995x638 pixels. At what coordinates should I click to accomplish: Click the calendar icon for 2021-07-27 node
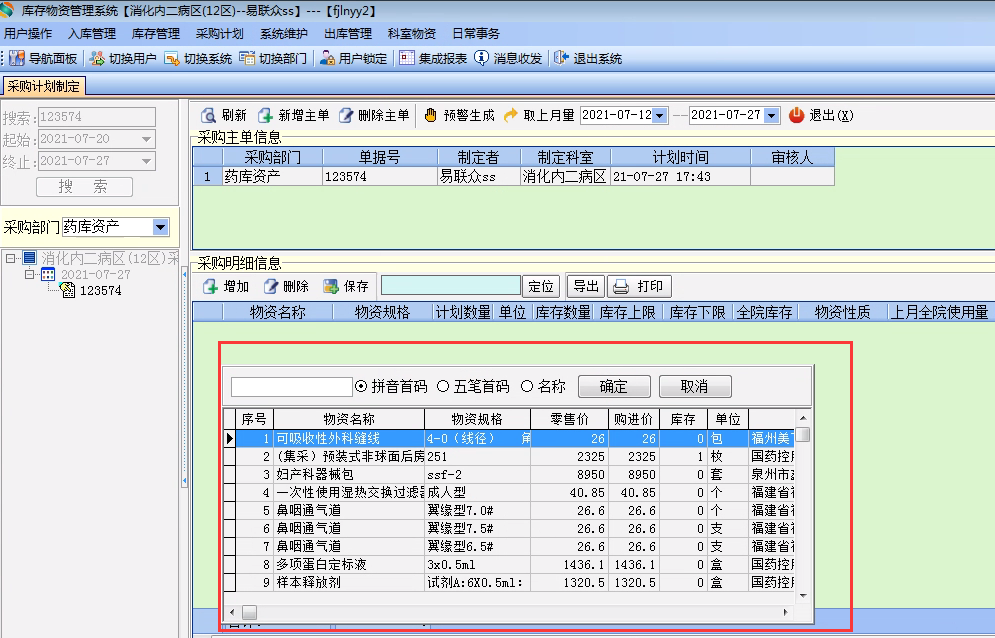pos(48,274)
